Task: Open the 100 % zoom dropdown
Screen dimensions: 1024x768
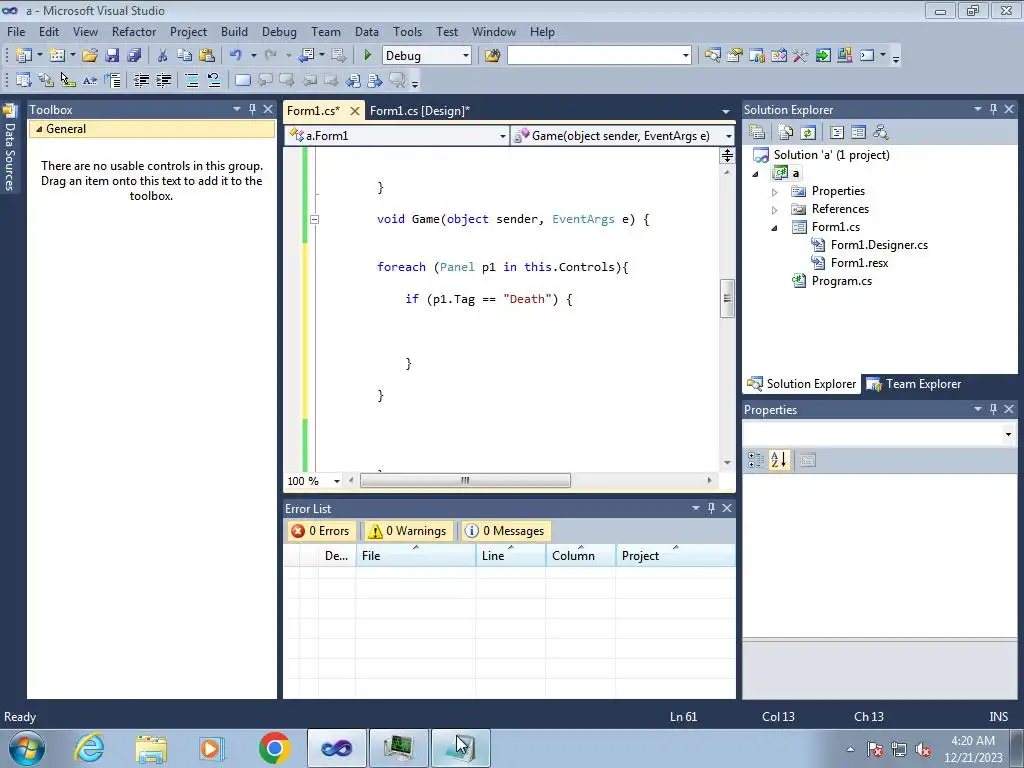Action: [x=336, y=481]
